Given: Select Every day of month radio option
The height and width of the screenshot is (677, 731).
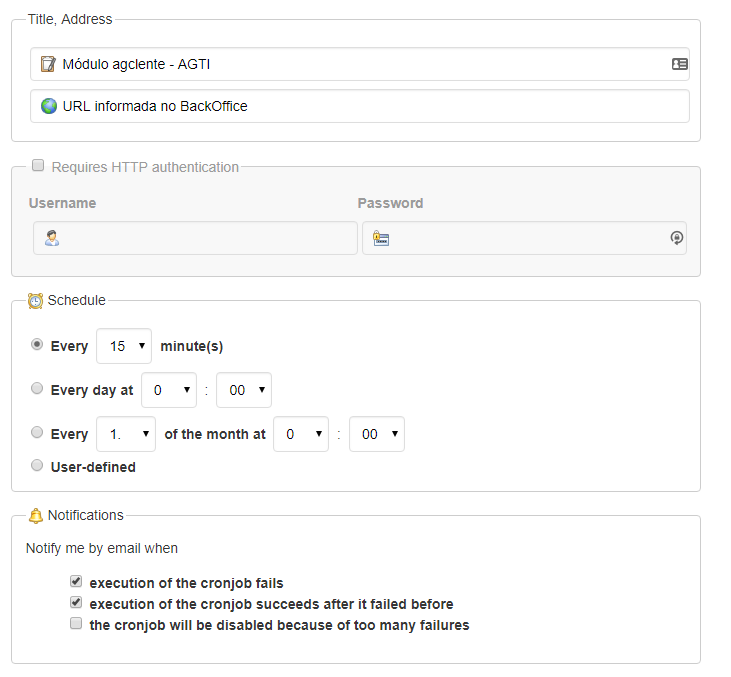Looking at the screenshot, I should [x=37, y=432].
